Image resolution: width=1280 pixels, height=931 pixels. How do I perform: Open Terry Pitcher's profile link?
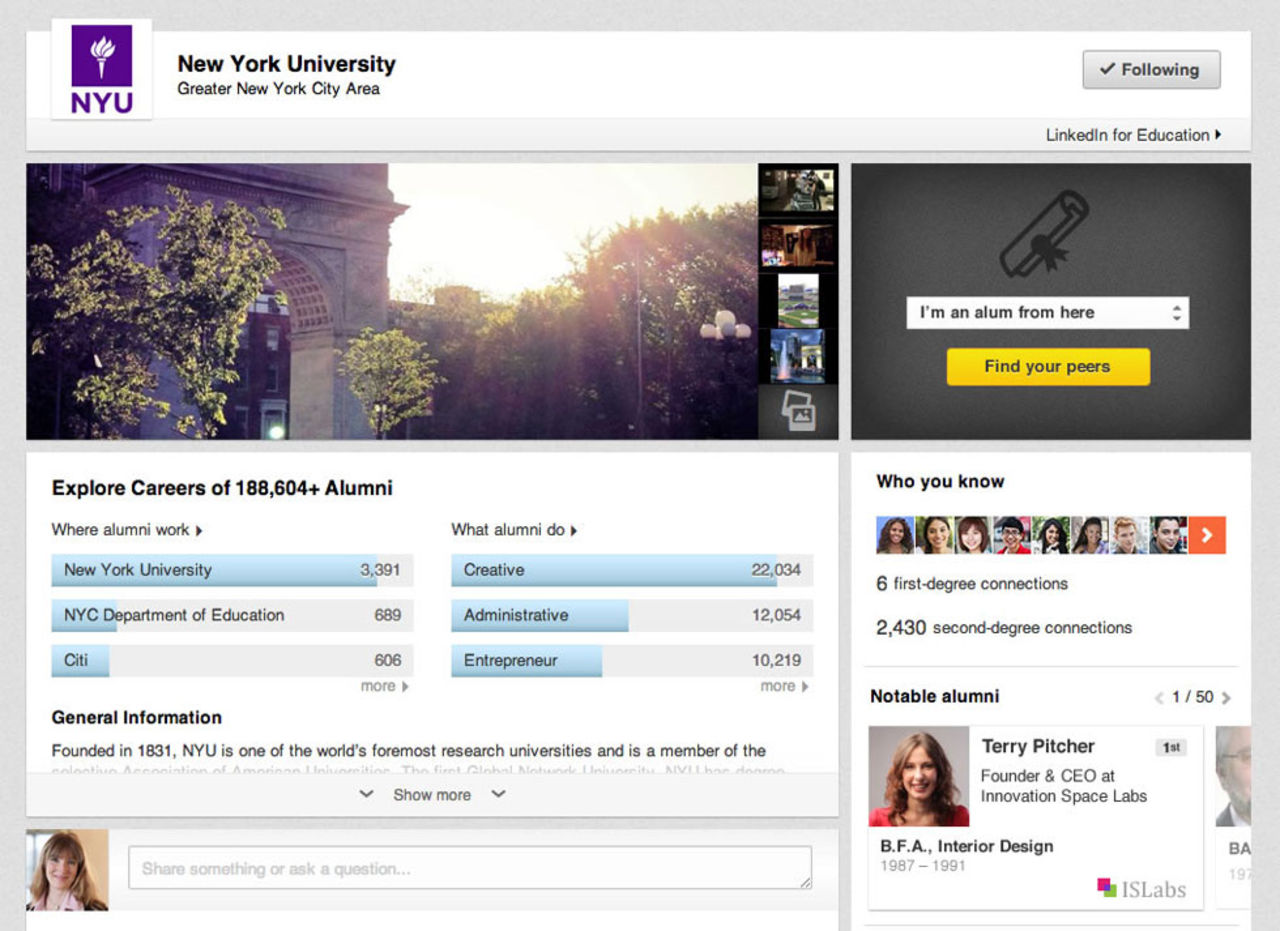point(1037,746)
